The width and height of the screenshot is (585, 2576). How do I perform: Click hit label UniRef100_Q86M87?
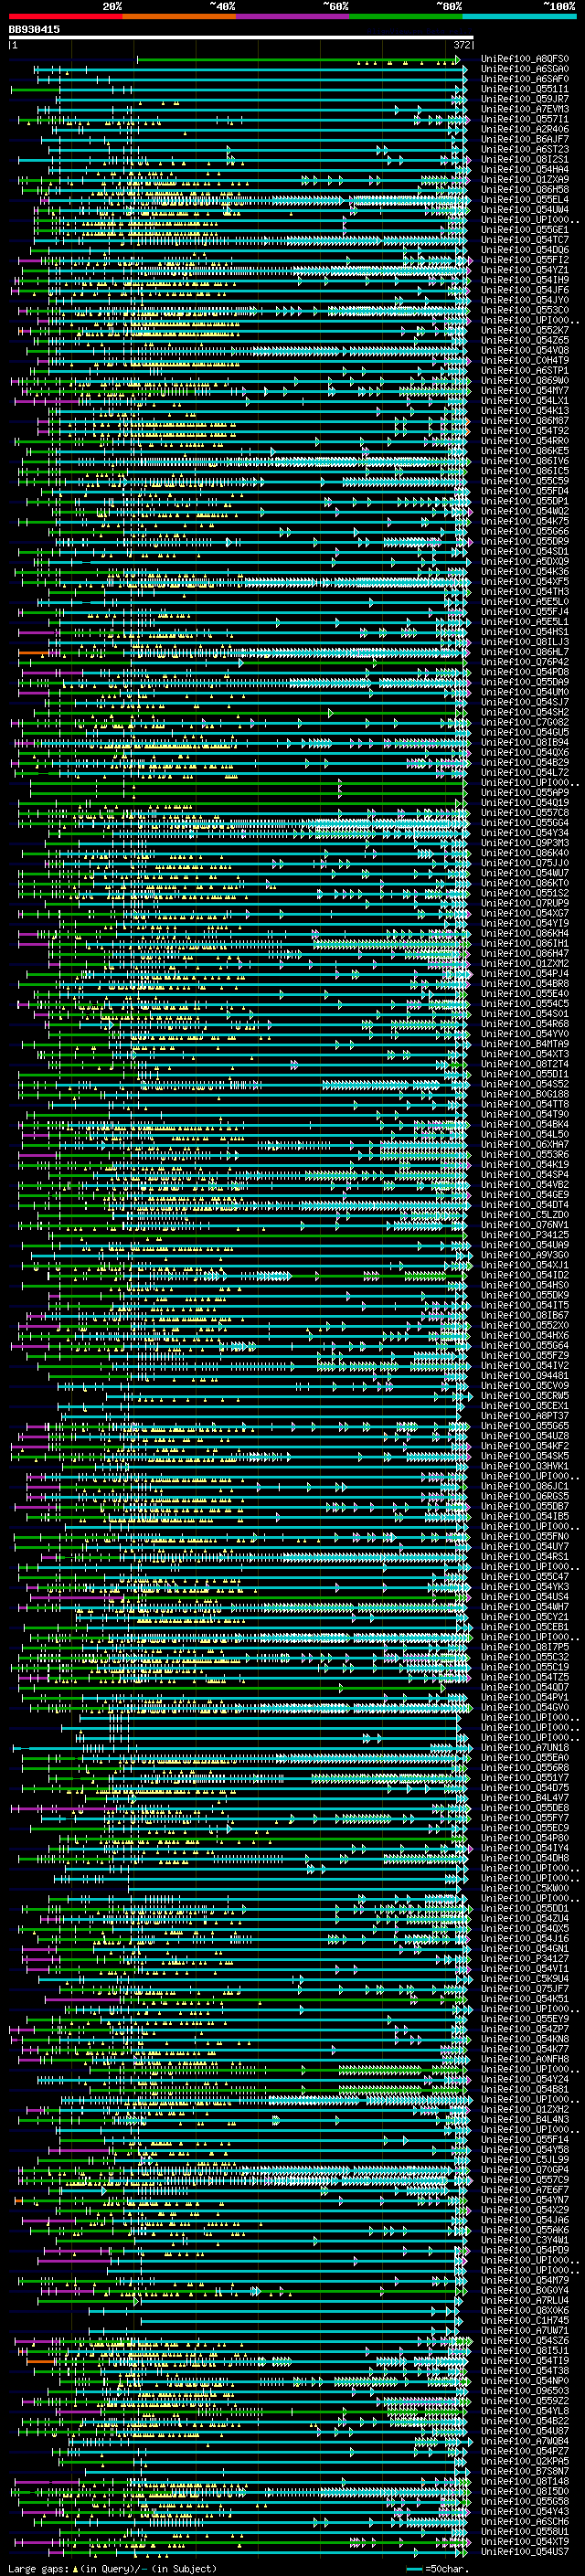tap(524, 421)
